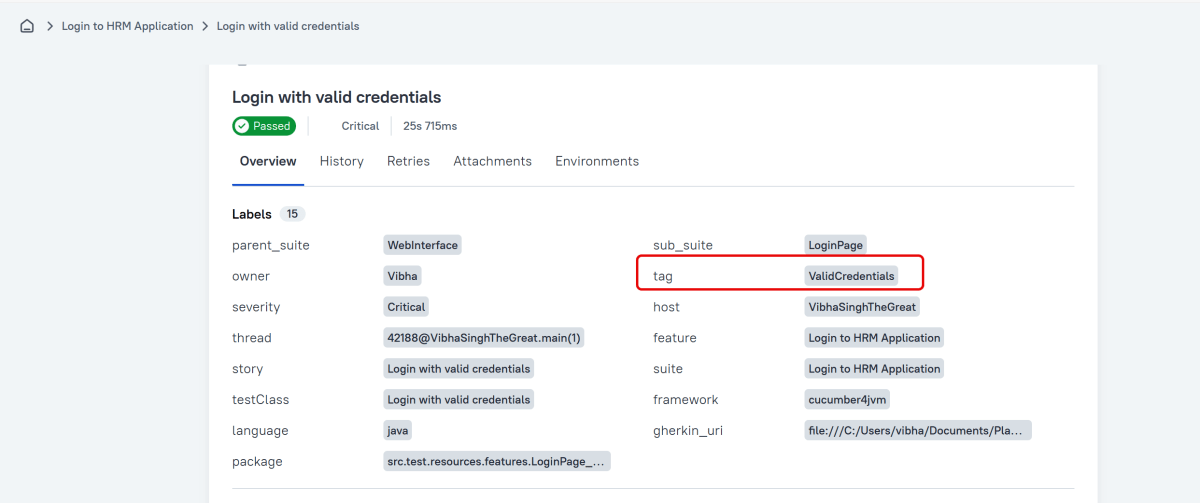The image size is (1200, 503).
Task: Open the History tab
Action: click(x=341, y=161)
